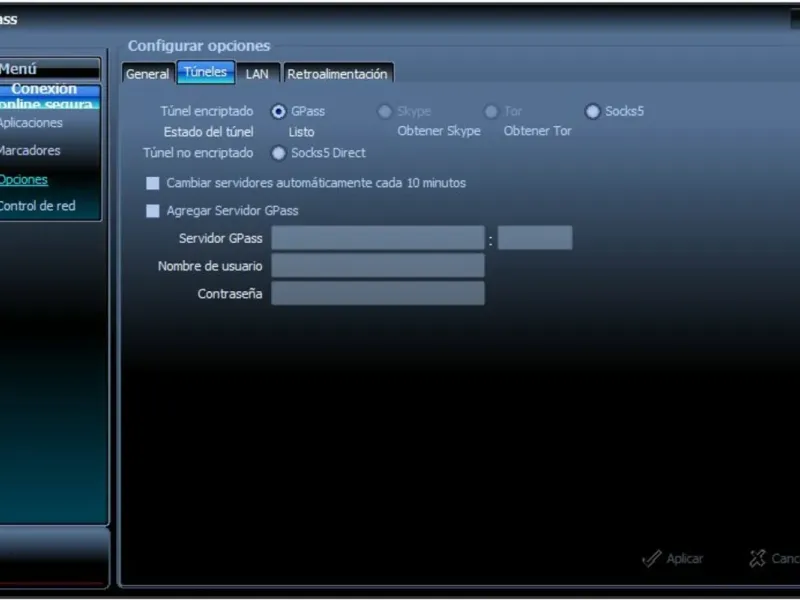Check the Agregar Servidor GPass box

pos(153,211)
